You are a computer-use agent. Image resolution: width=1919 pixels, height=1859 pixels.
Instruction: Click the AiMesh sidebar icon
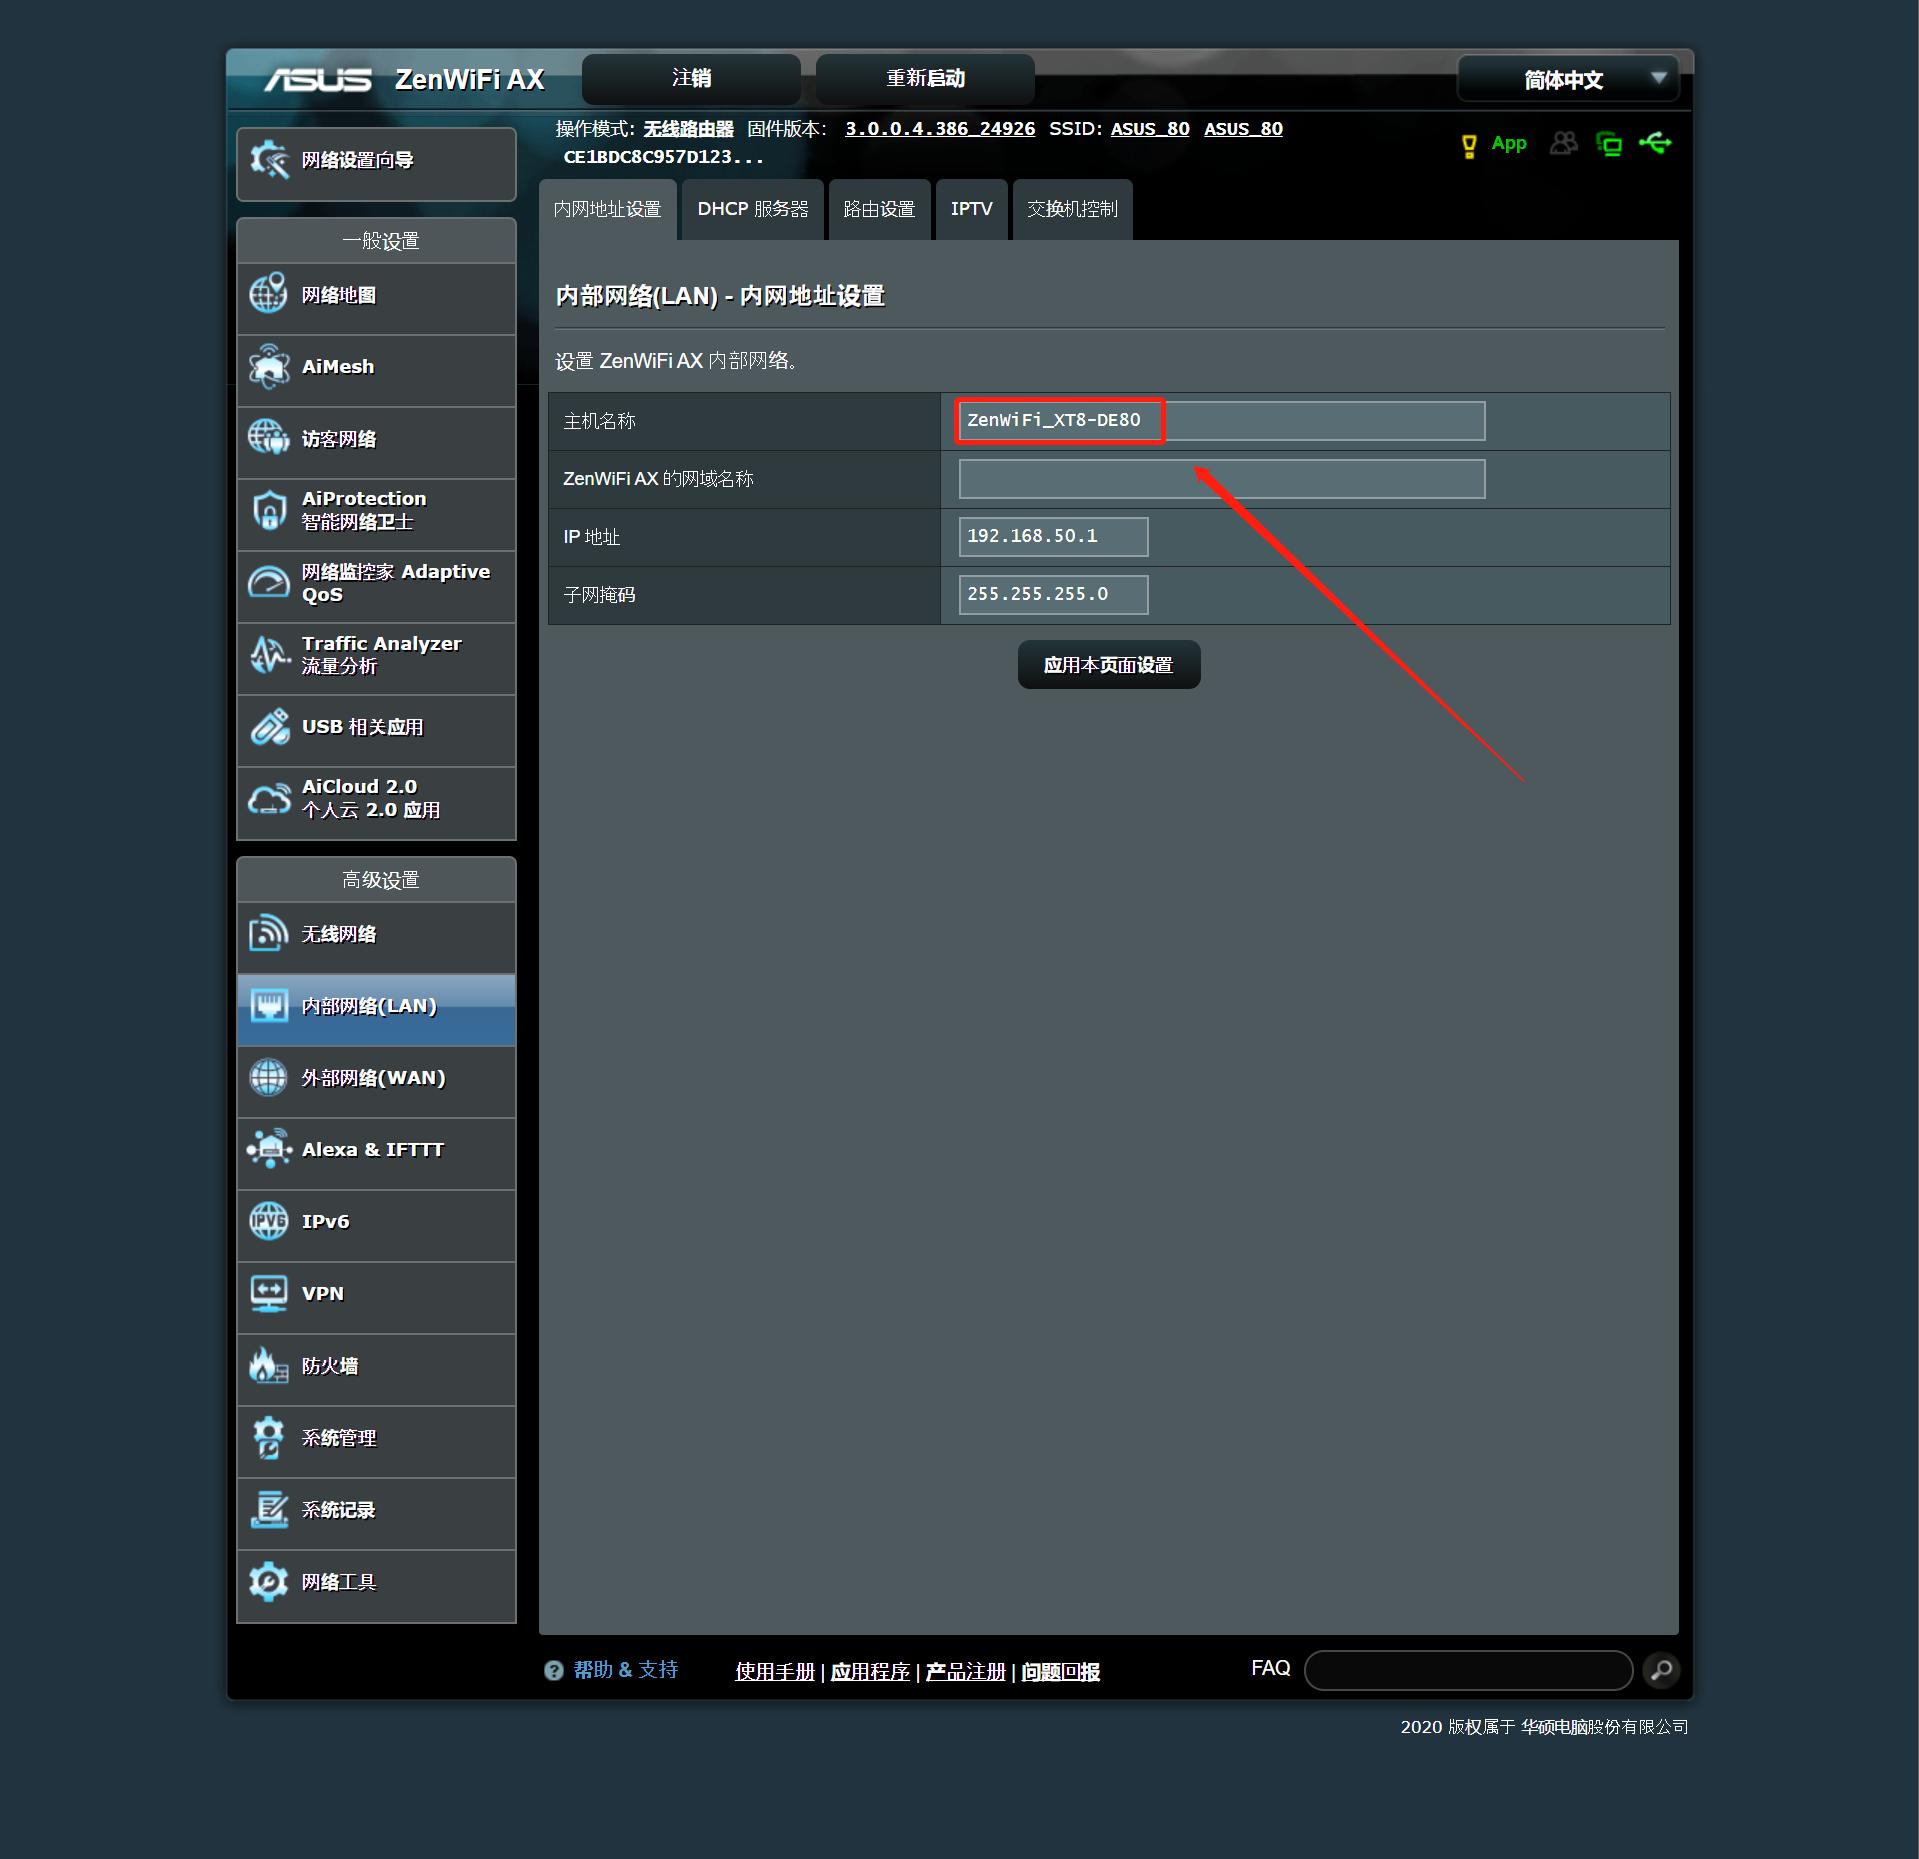(268, 367)
